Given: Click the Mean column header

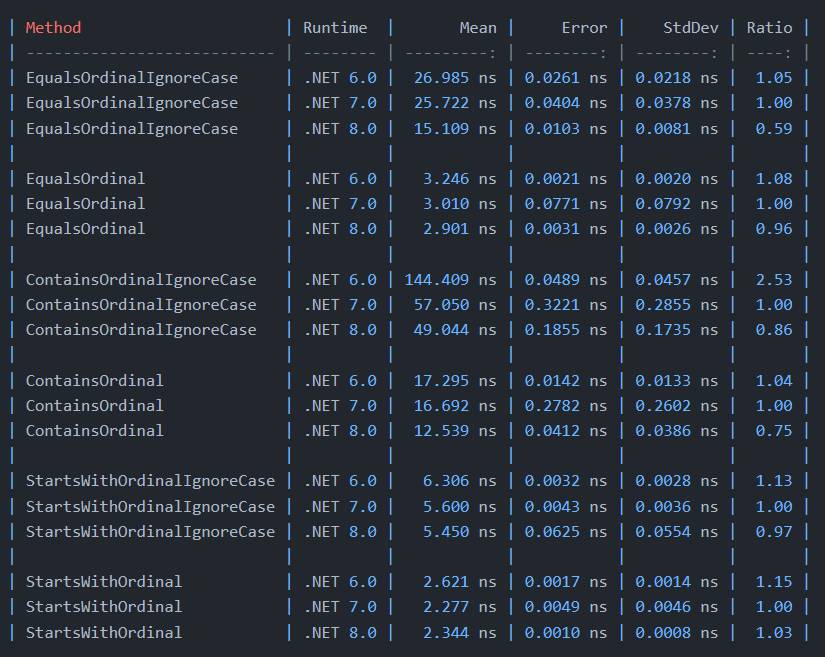Looking at the screenshot, I should [477, 27].
